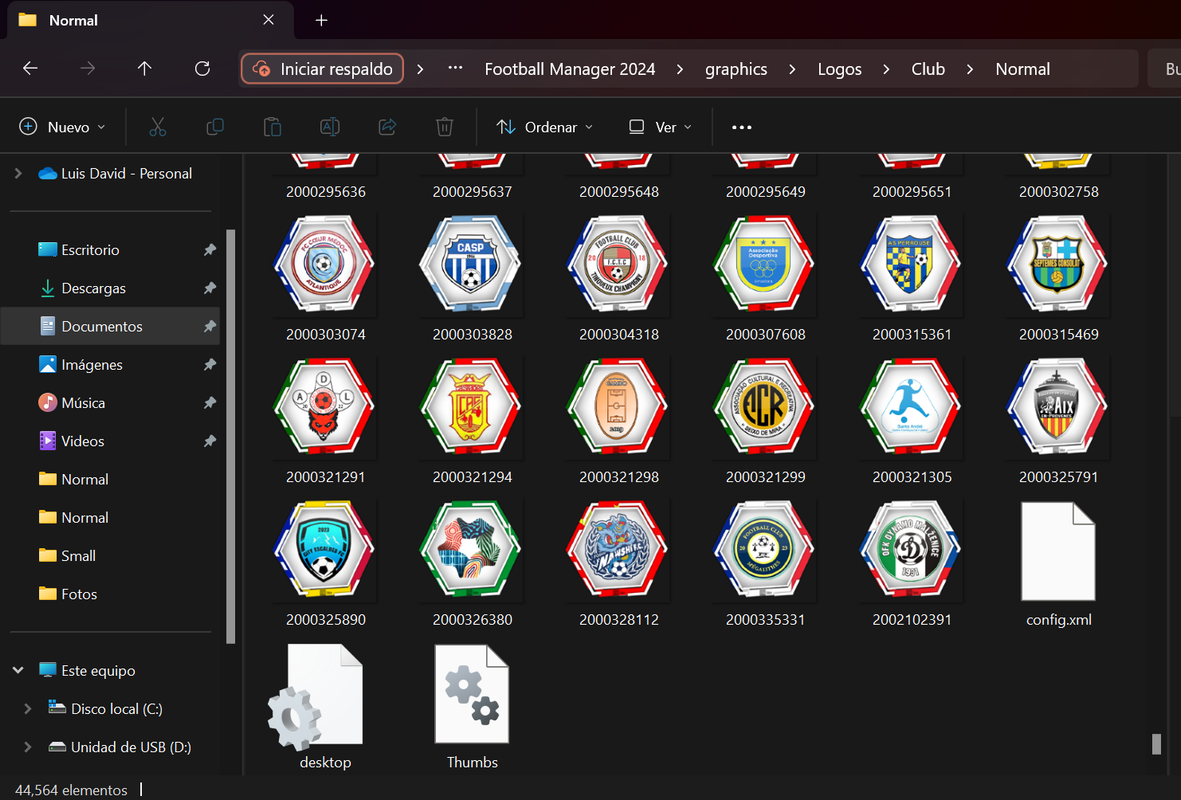Viewport: 1181px width, 800px height.
Task: Select the Normal window tab
Action: [x=150, y=20]
